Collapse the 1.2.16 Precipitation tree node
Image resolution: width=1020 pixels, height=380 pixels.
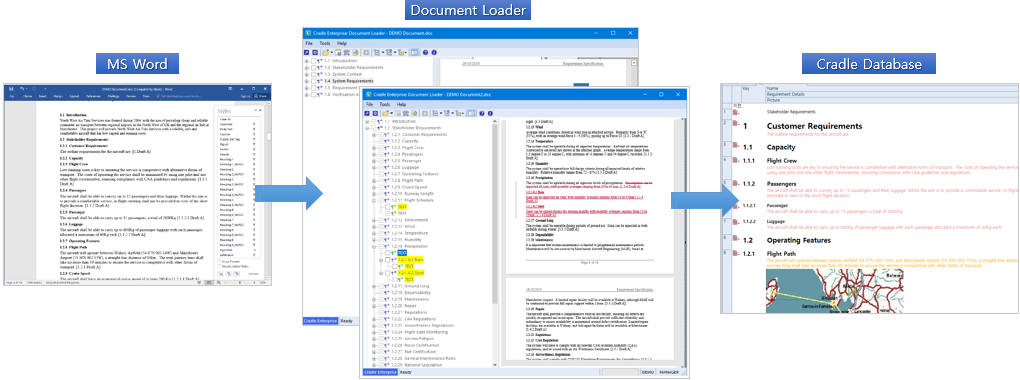(x=374, y=246)
